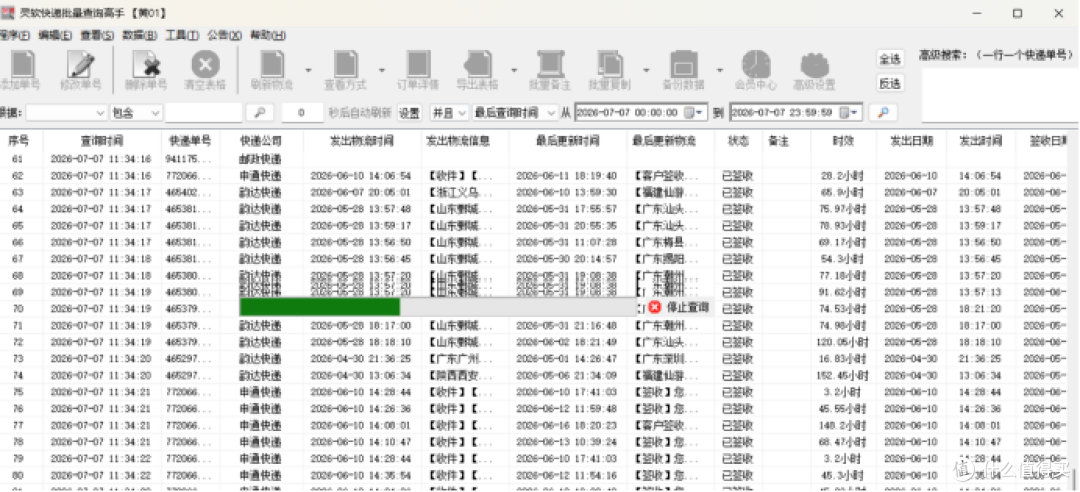Click the 设置 button for auto refresh

click(x=409, y=112)
